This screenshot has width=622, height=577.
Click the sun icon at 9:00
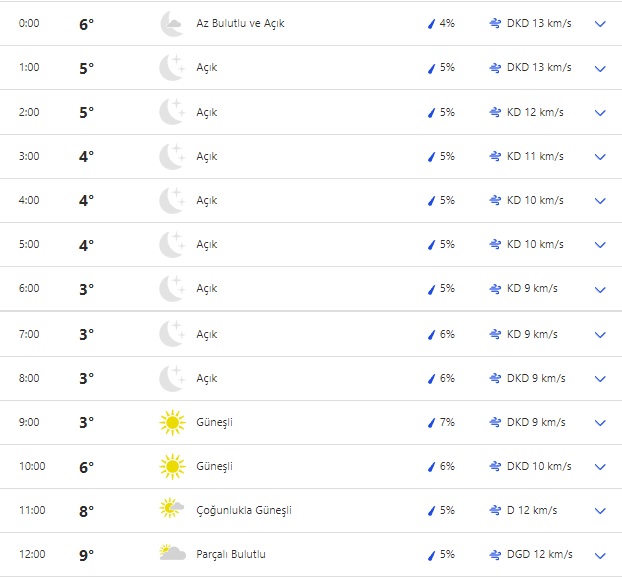click(172, 423)
